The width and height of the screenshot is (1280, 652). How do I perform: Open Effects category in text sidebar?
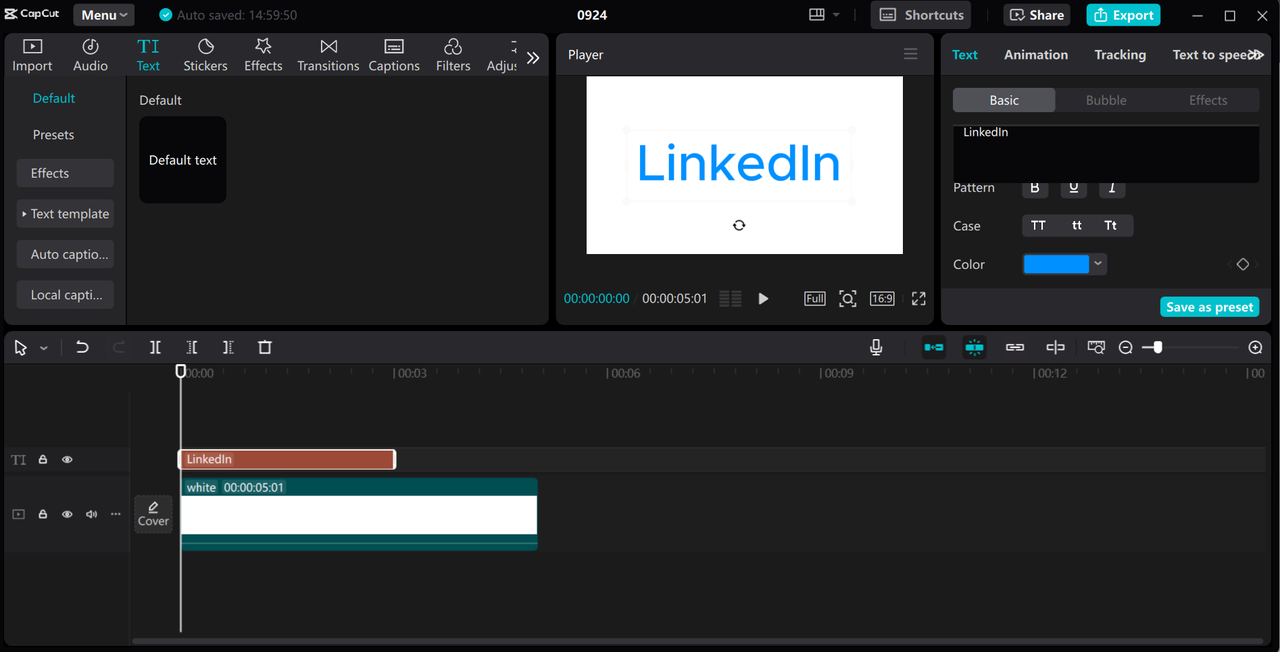click(x=65, y=173)
